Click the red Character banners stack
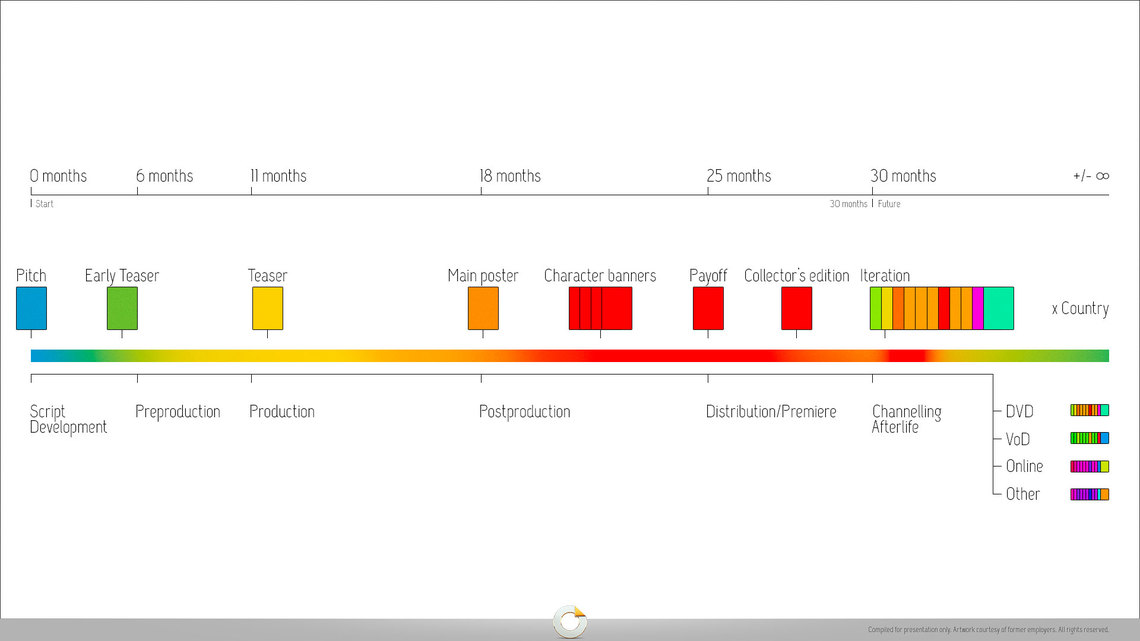The height and width of the screenshot is (641, 1140). (601, 308)
